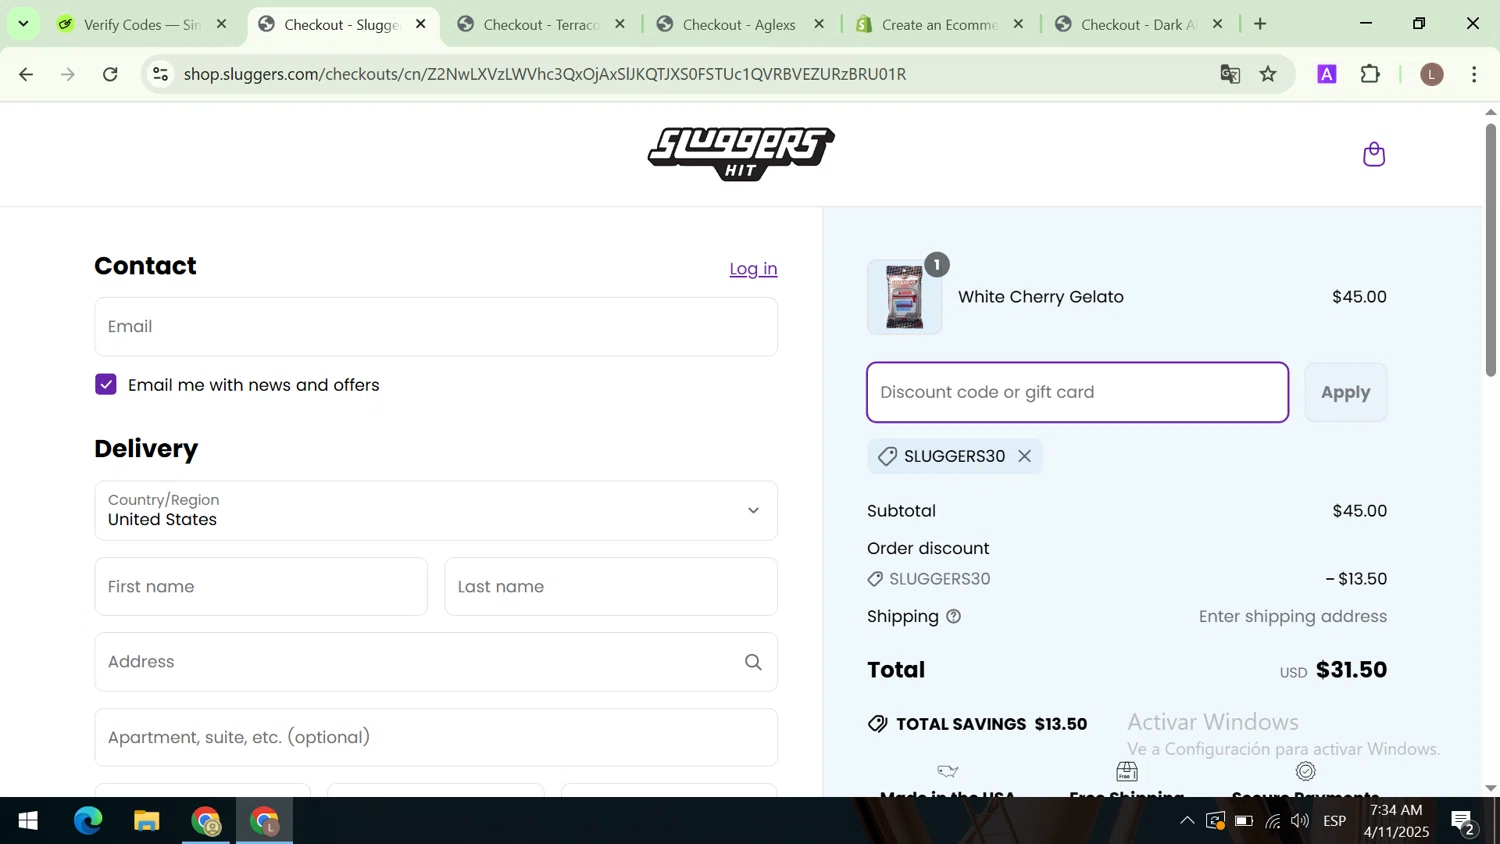
Task: Focus the First name field
Action: tap(261, 587)
